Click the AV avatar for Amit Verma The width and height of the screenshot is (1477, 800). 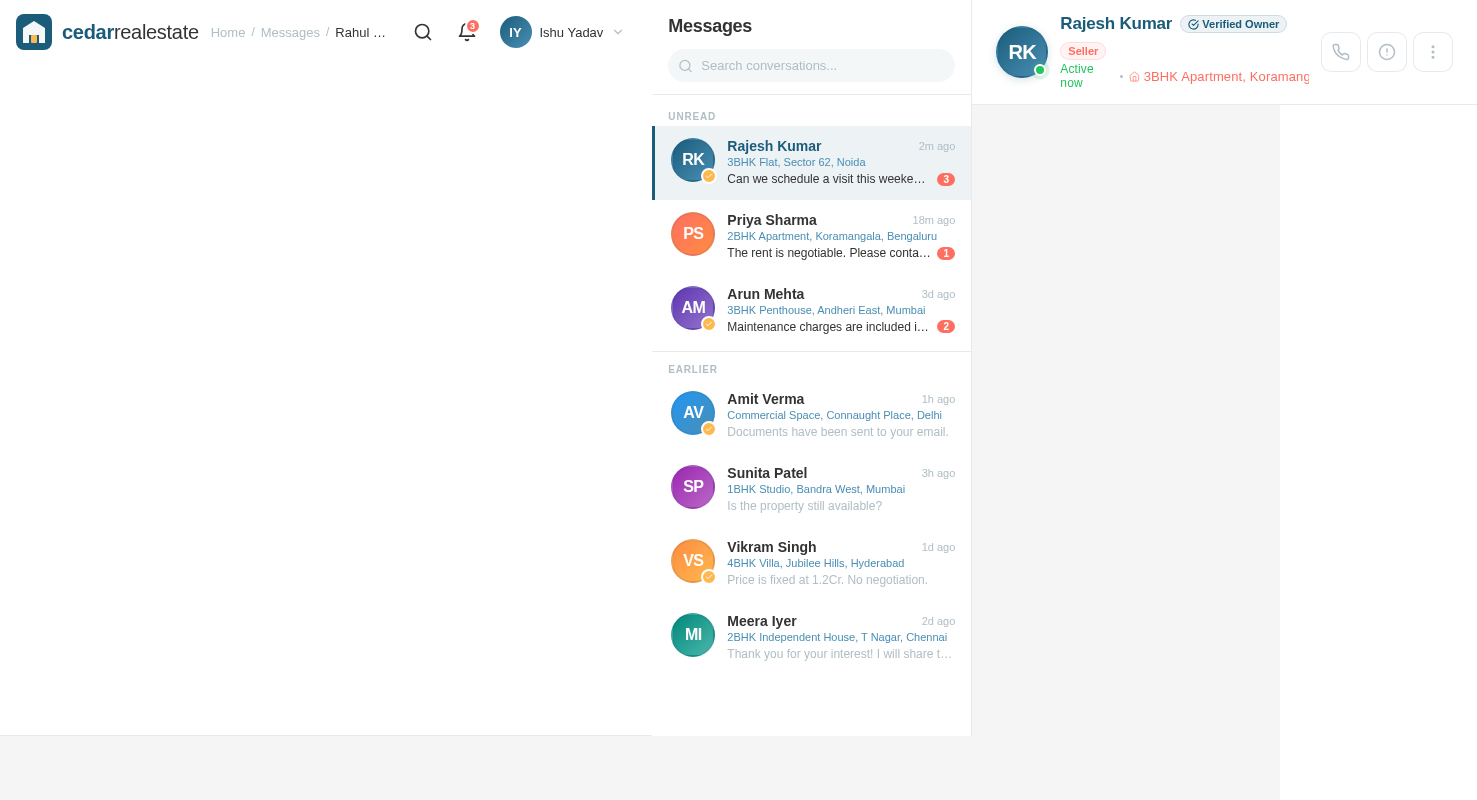pyautogui.click(x=693, y=413)
